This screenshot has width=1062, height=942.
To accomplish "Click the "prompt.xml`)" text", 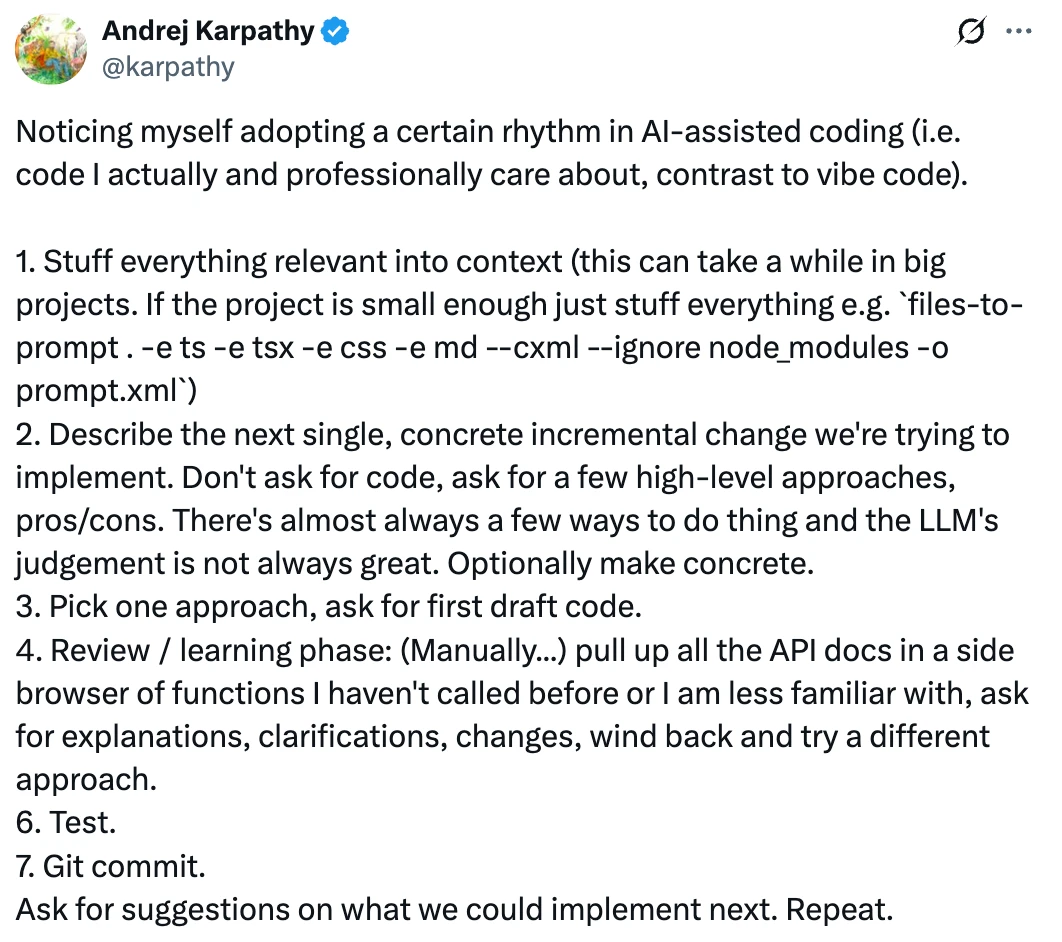I will pyautogui.click(x=106, y=391).
